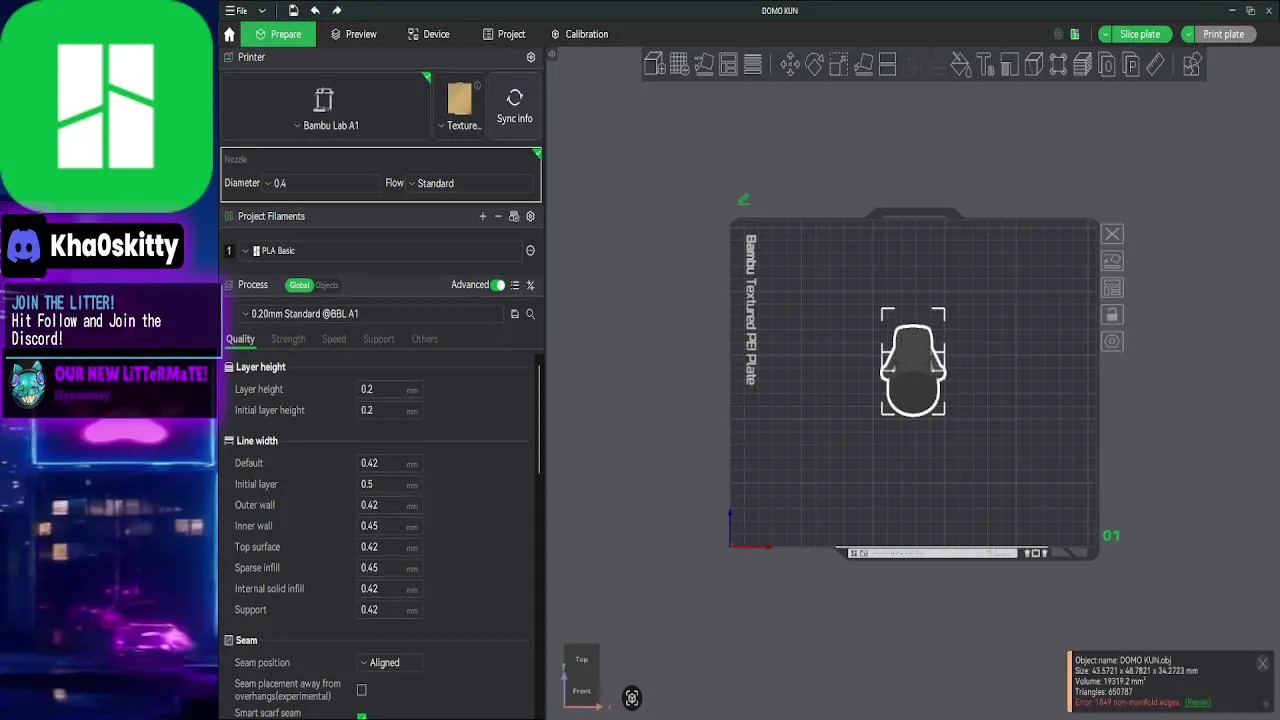This screenshot has width=1280, height=720.
Task: Switch Process to Global mode
Action: click(x=299, y=285)
